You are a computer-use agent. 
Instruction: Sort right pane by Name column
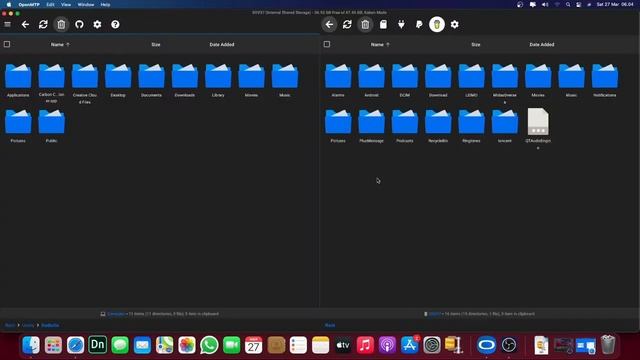(380, 44)
